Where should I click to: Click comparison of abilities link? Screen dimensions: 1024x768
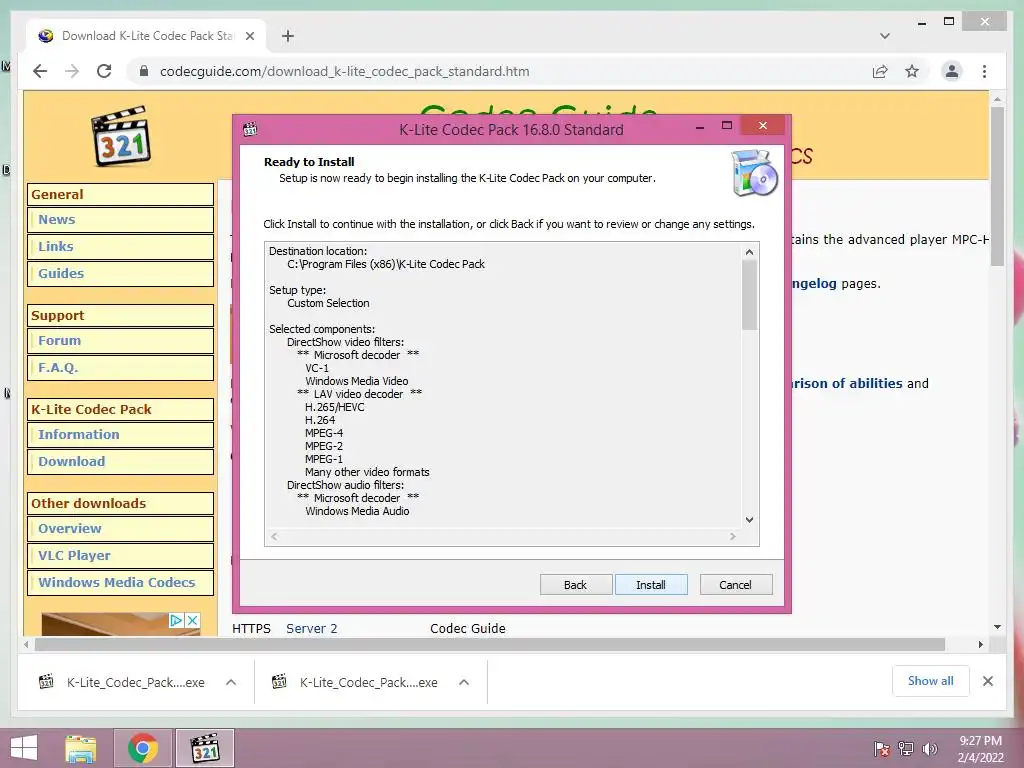click(846, 383)
